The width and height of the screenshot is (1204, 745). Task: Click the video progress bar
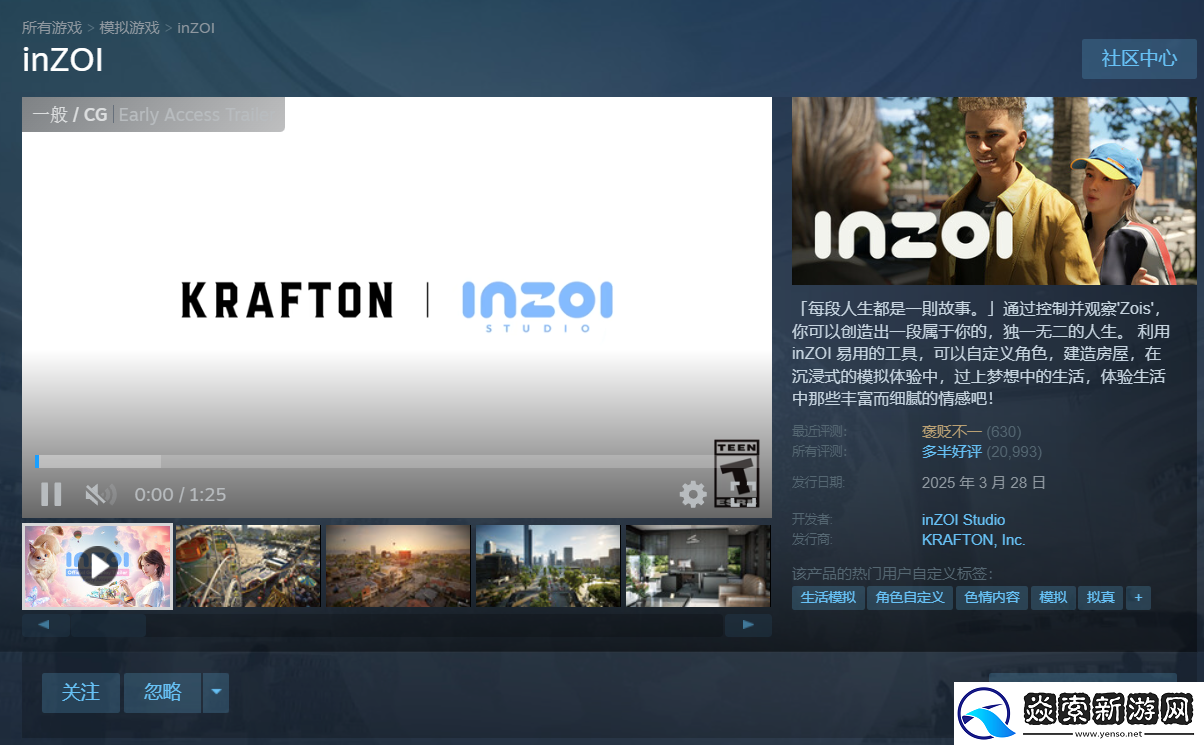click(x=372, y=461)
